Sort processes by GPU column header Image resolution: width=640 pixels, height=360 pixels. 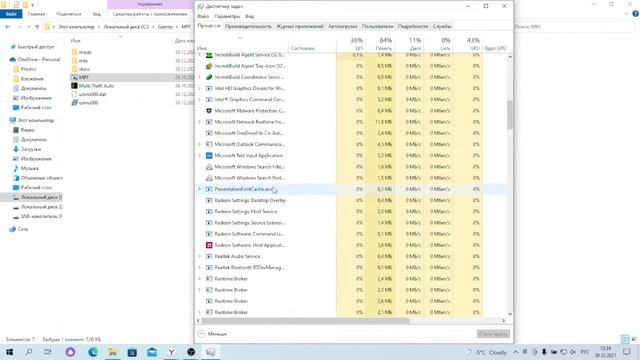pos(468,44)
